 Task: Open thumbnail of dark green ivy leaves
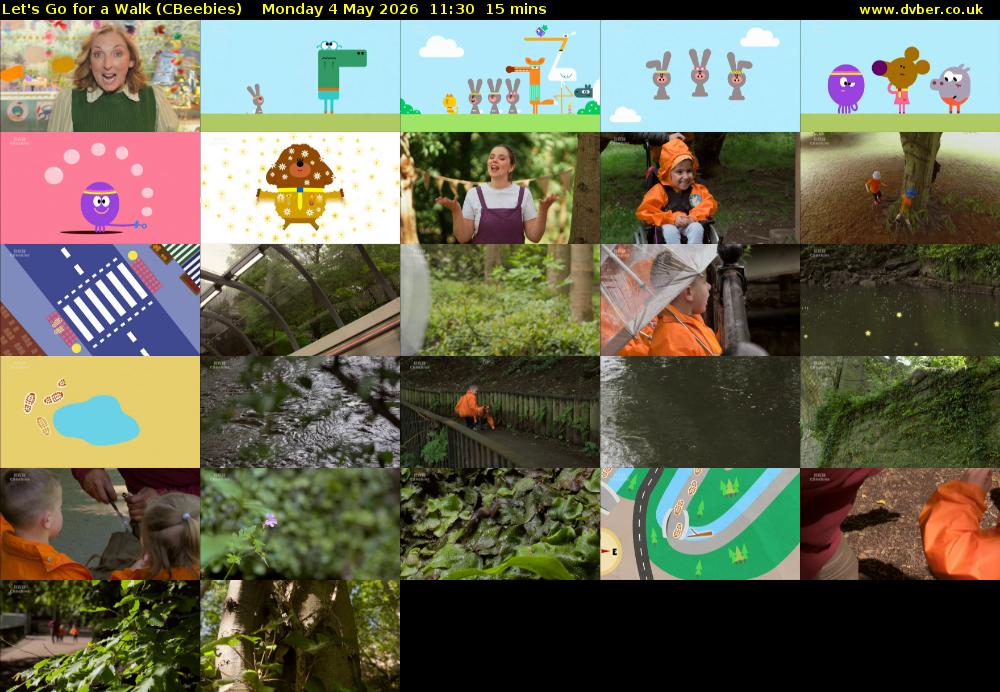click(500, 524)
